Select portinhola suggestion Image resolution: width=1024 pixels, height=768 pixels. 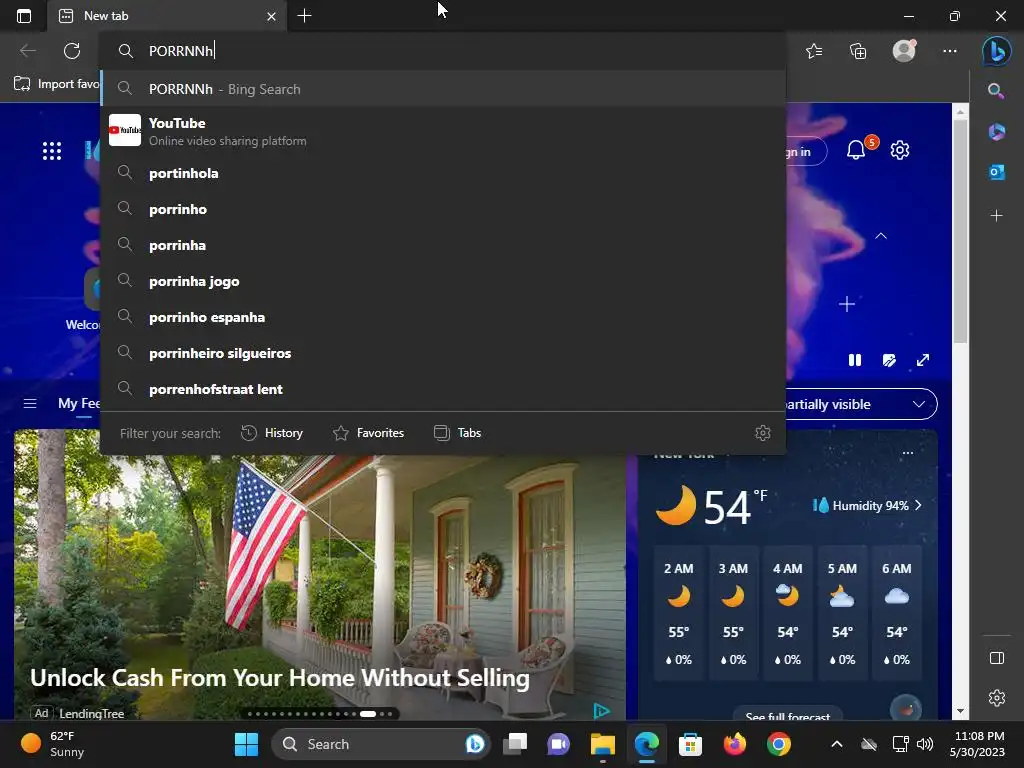click(x=443, y=173)
